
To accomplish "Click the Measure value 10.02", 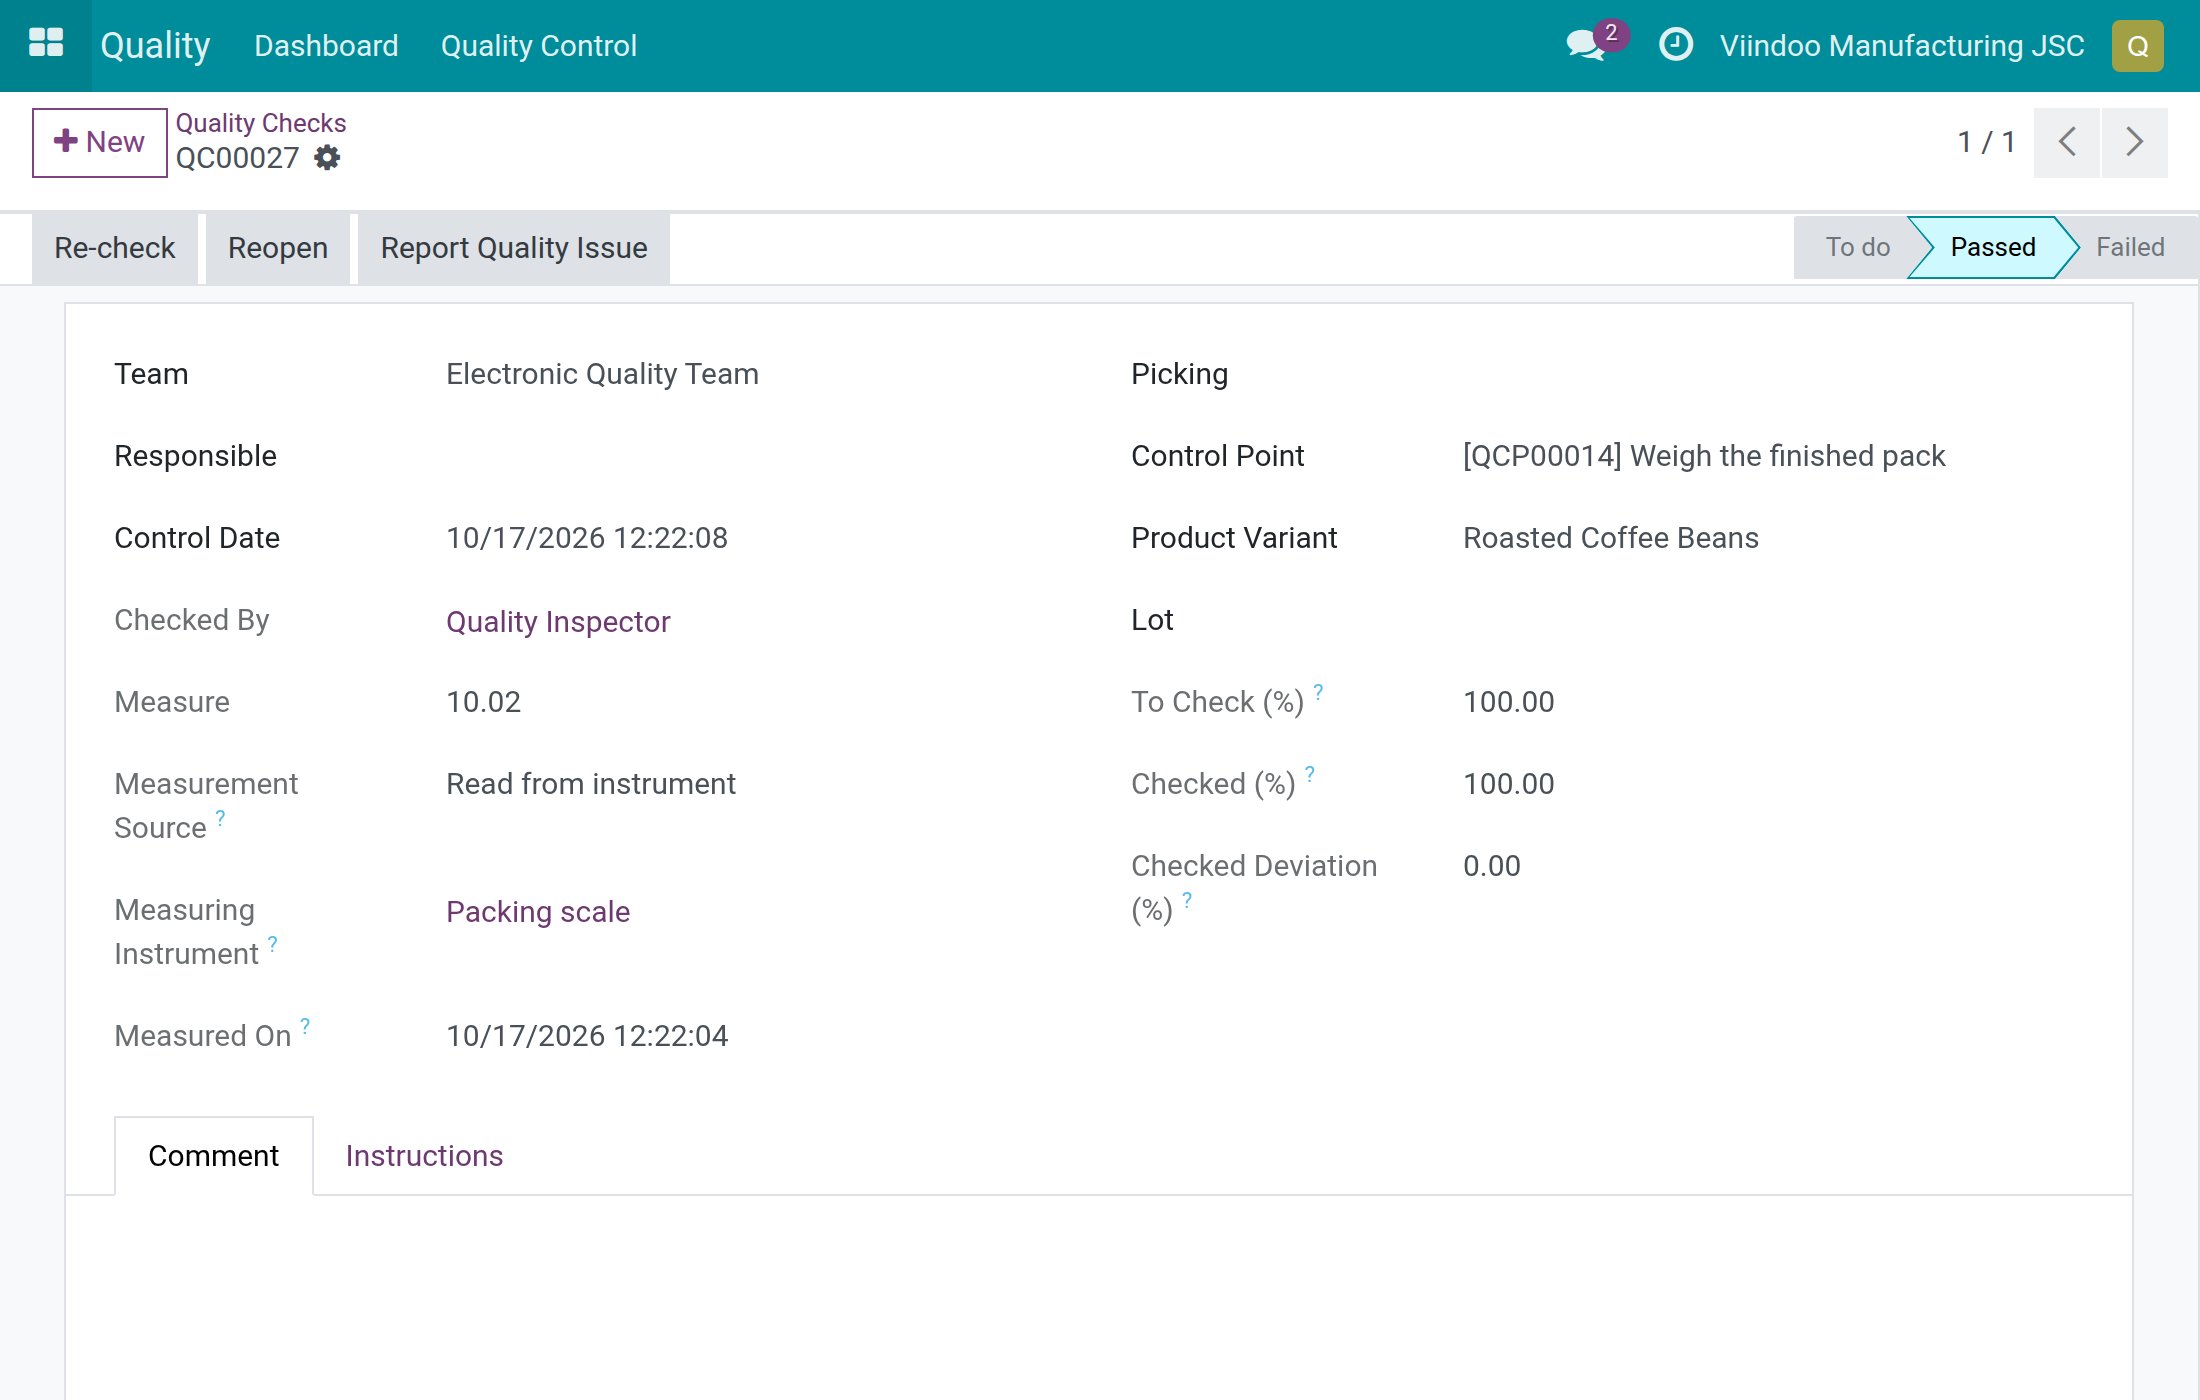I will click(x=483, y=702).
